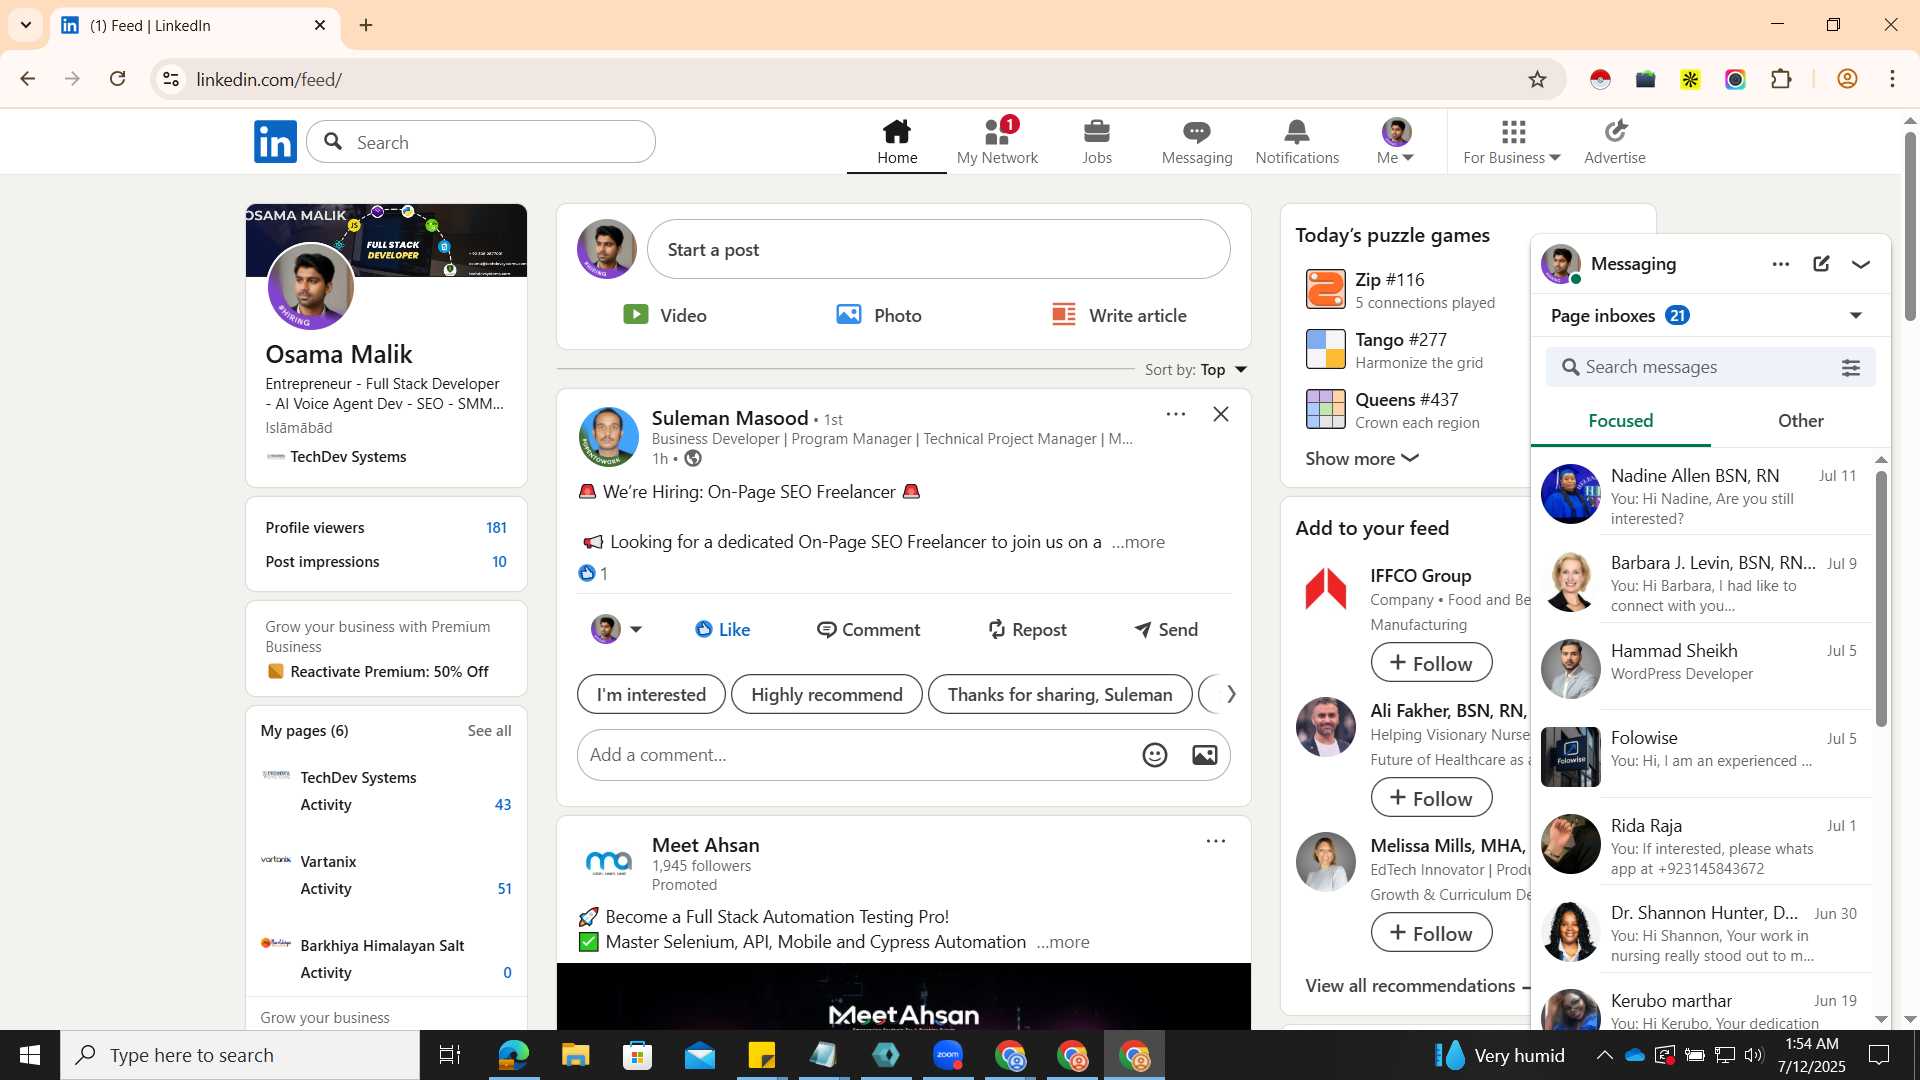Follow IFFCO Group

coord(1431,663)
